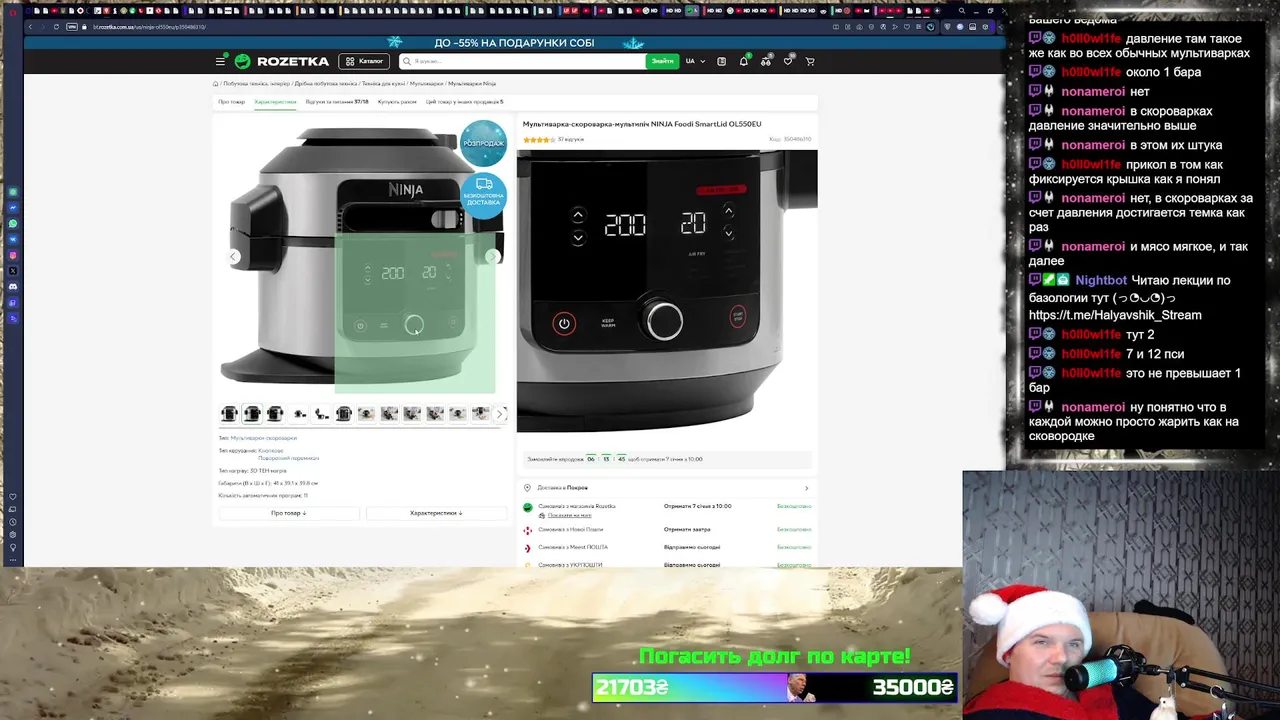
Task: Show the next product photo
Action: coord(492,257)
